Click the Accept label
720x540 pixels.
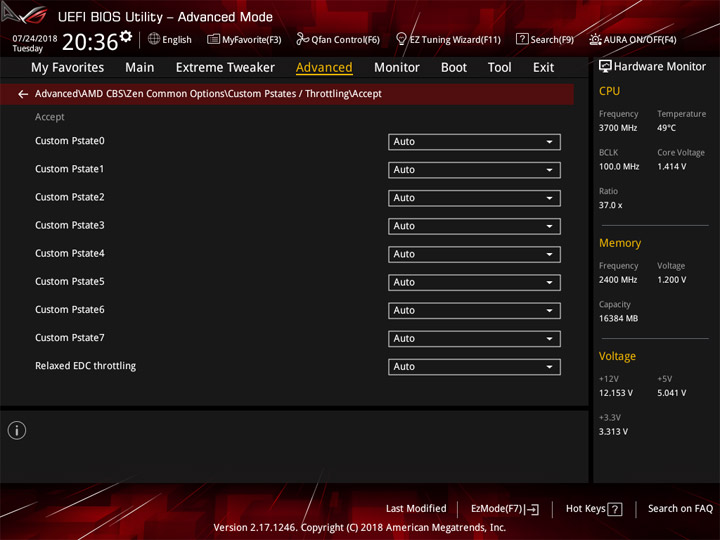pos(50,117)
